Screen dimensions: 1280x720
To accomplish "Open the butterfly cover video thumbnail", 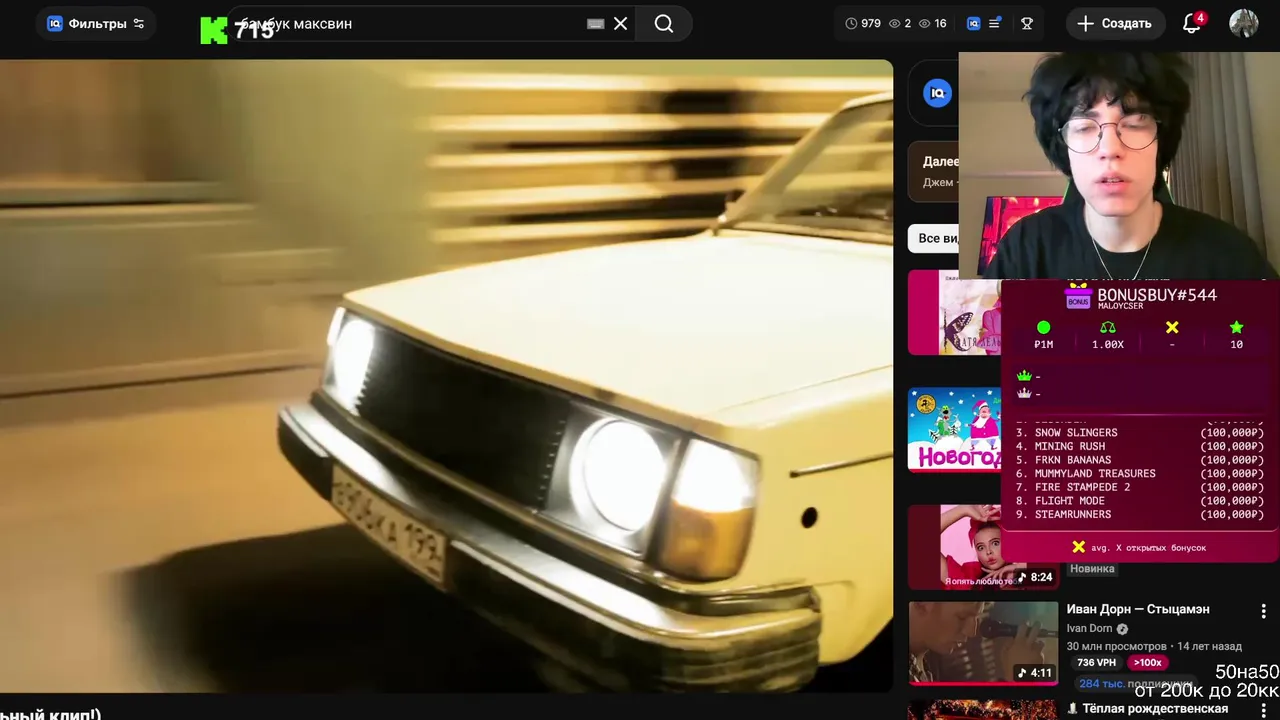I will coord(953,312).
